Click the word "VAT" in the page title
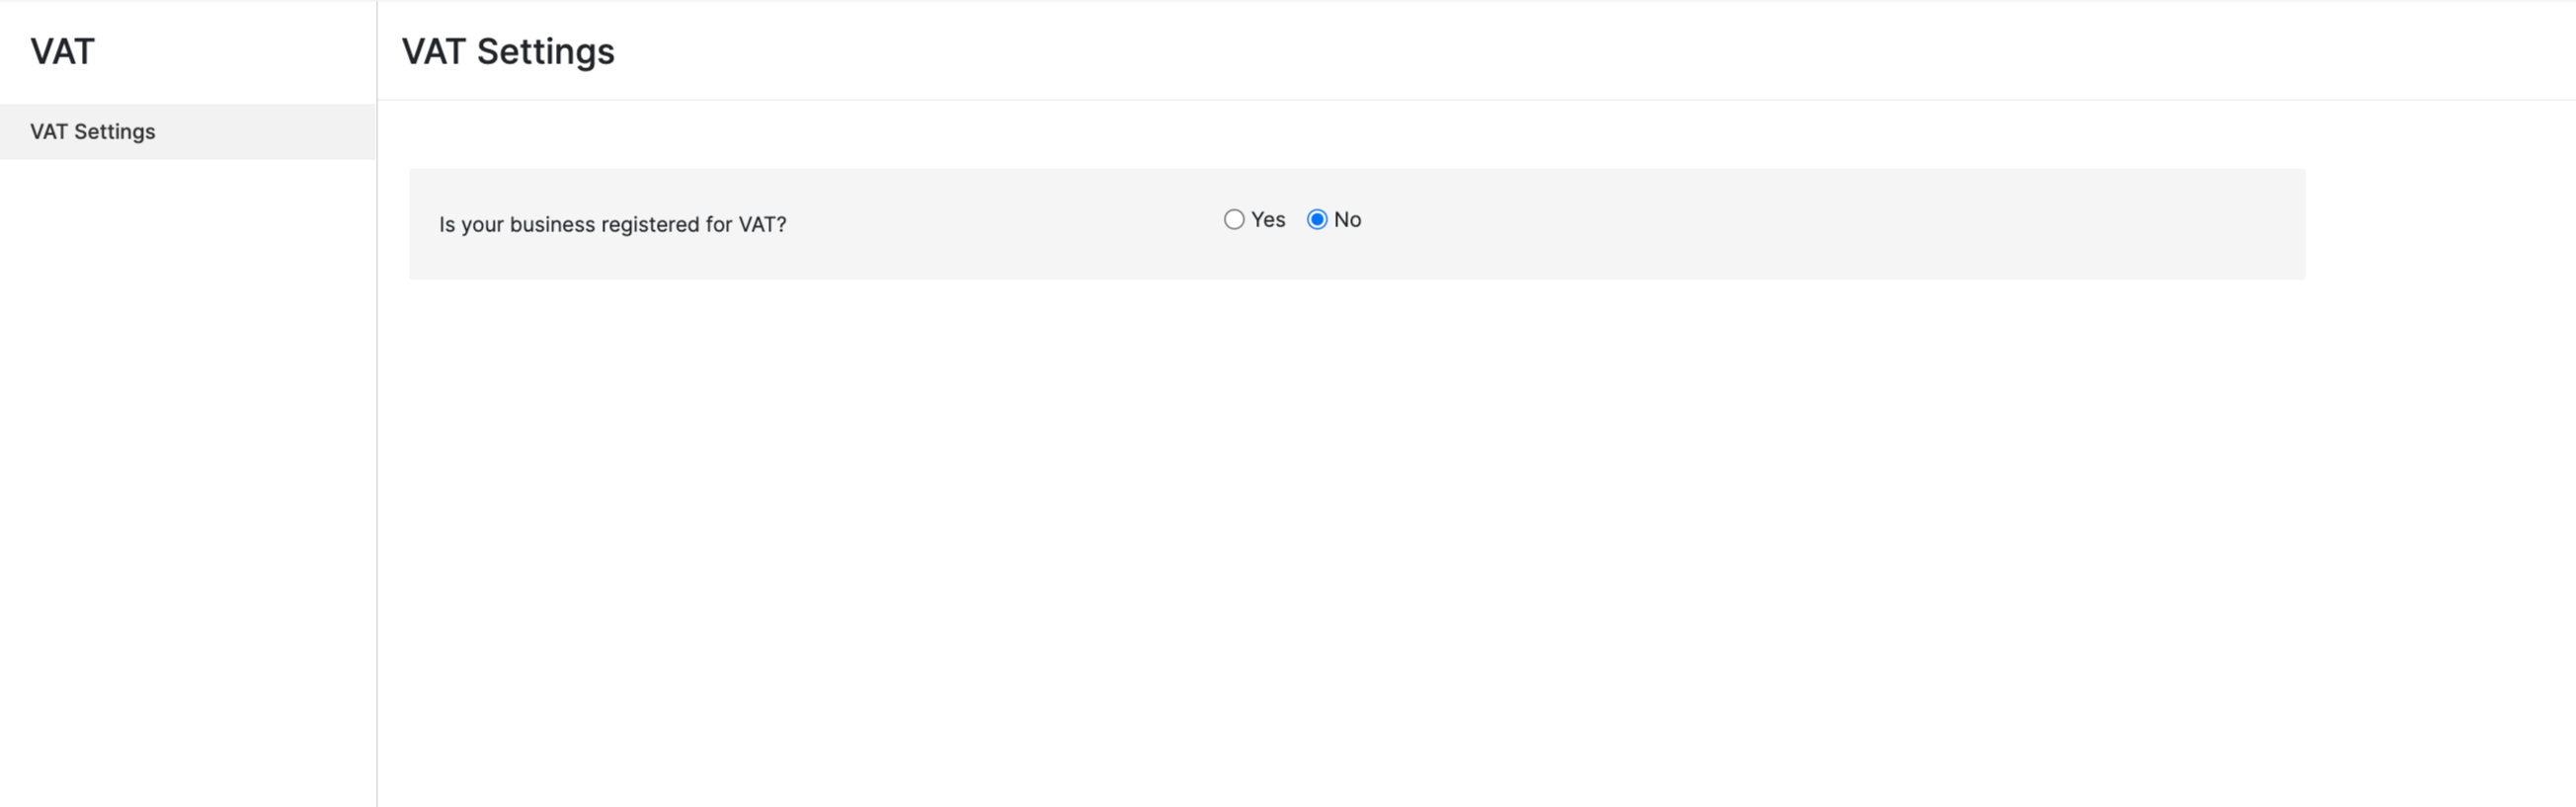This screenshot has height=807, width=2576. [434, 51]
